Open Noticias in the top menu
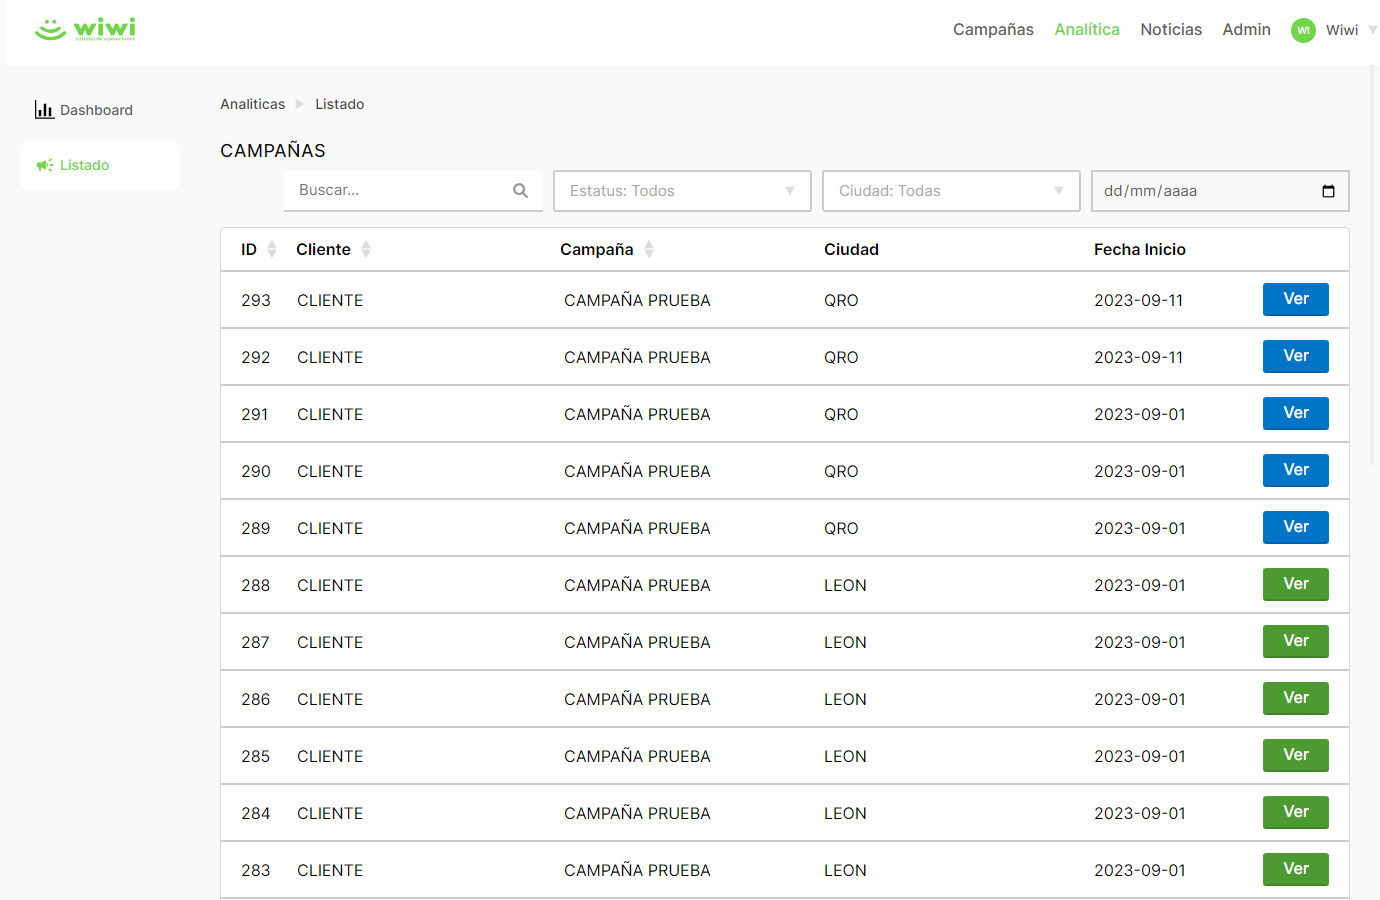 pos(1171,30)
